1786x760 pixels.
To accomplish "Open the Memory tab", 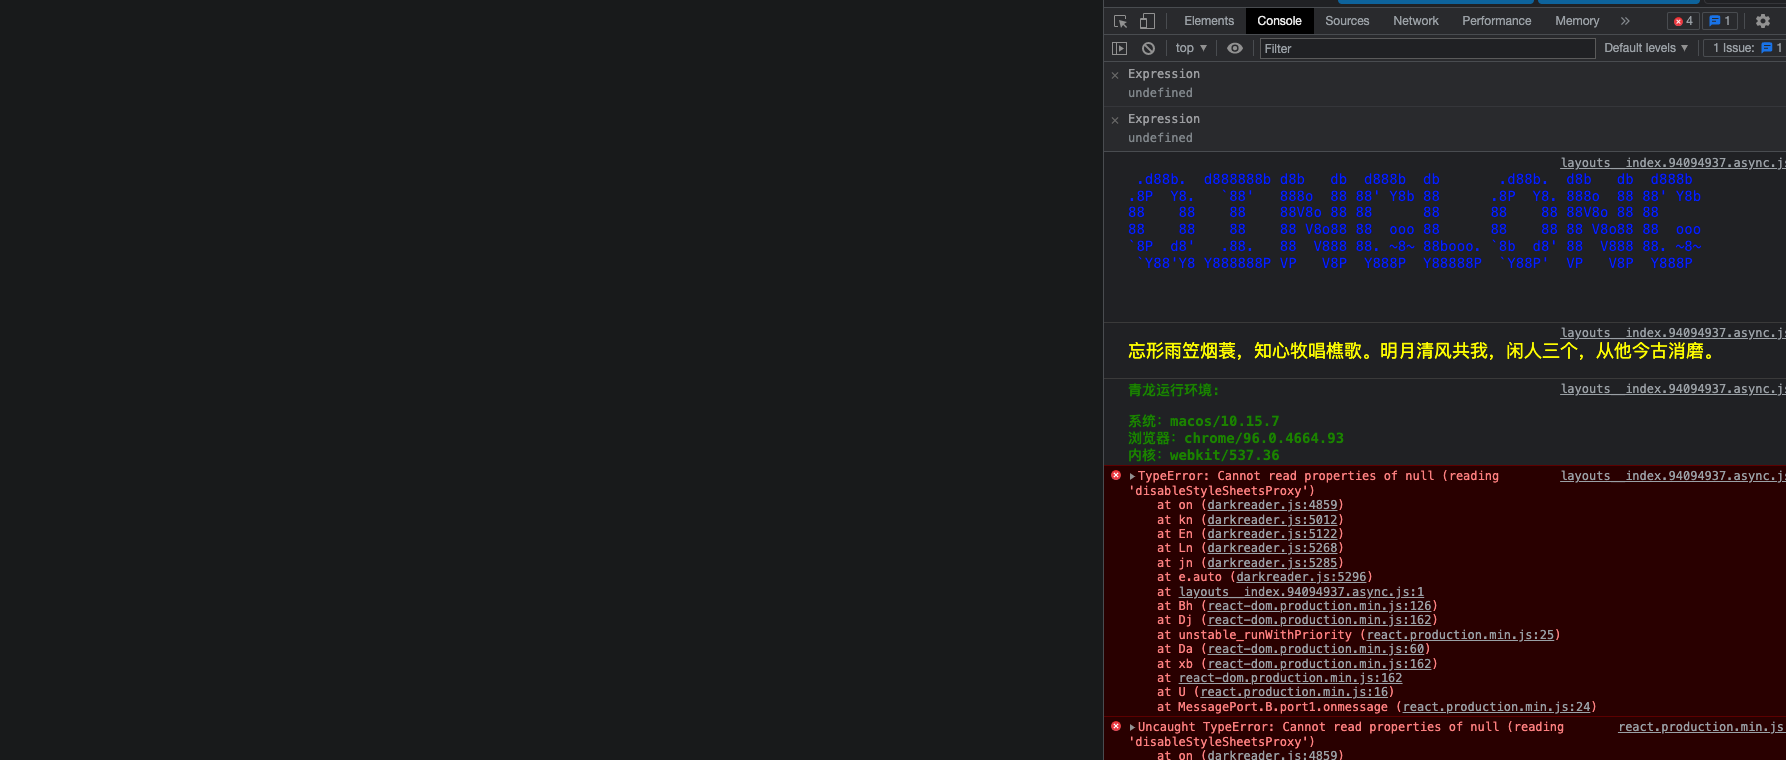I will tap(1577, 21).
